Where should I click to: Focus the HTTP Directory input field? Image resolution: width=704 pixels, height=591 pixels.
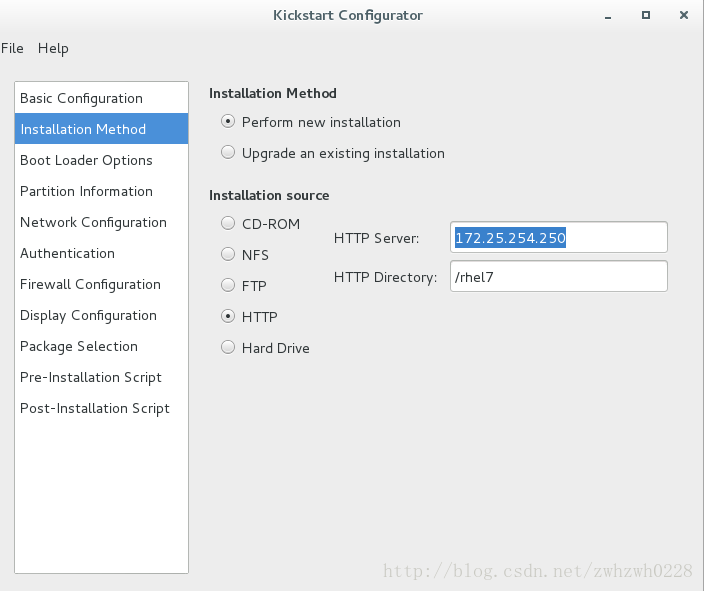(x=559, y=276)
